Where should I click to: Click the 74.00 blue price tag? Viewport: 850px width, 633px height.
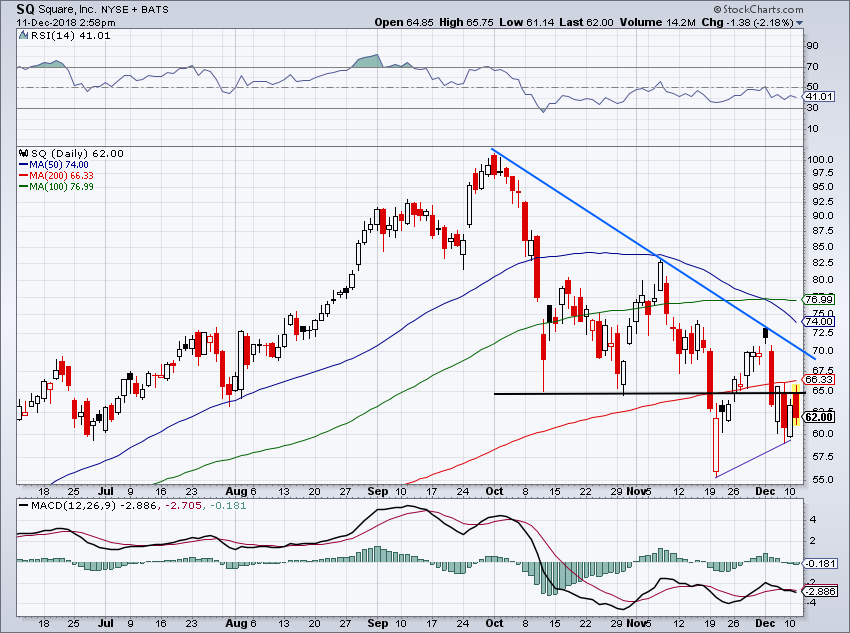[819, 321]
